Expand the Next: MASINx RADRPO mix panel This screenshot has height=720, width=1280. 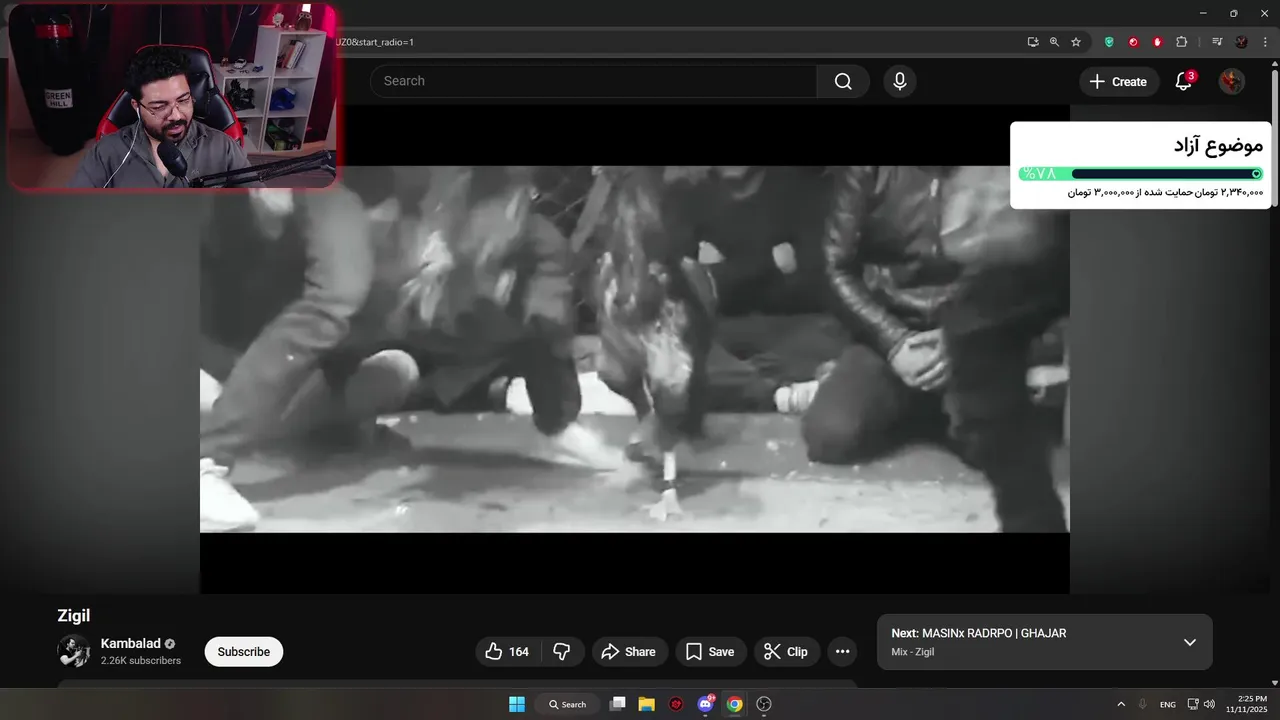tap(1190, 642)
